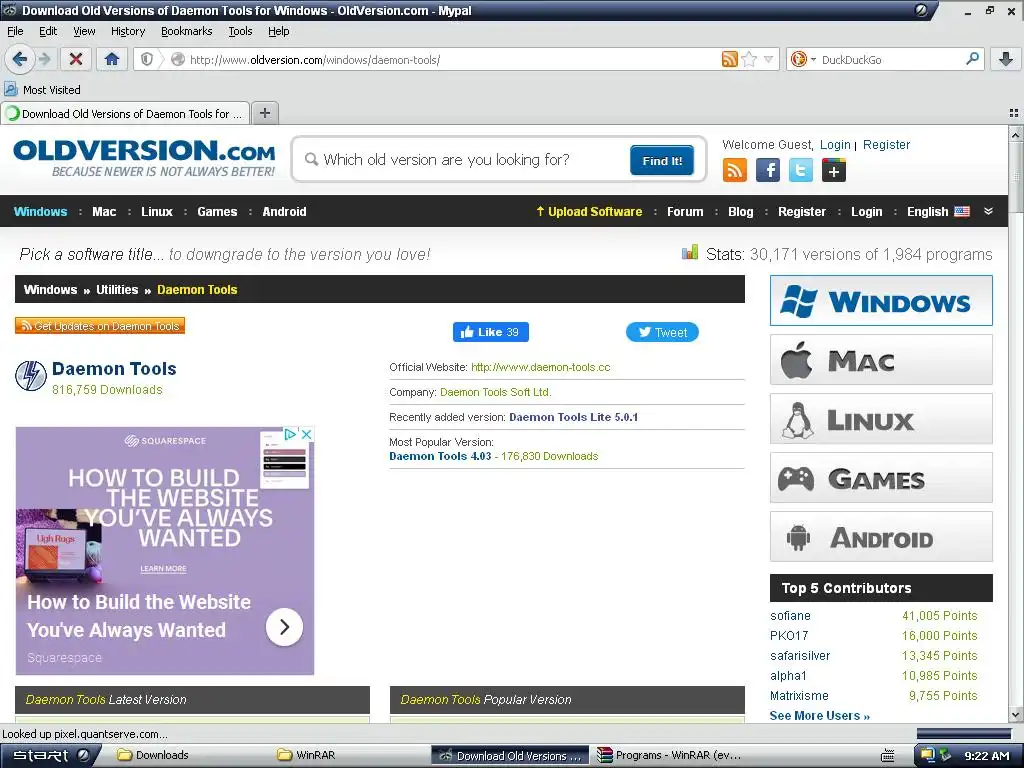
Task: Select Android in the black nav bar
Action: (x=284, y=212)
